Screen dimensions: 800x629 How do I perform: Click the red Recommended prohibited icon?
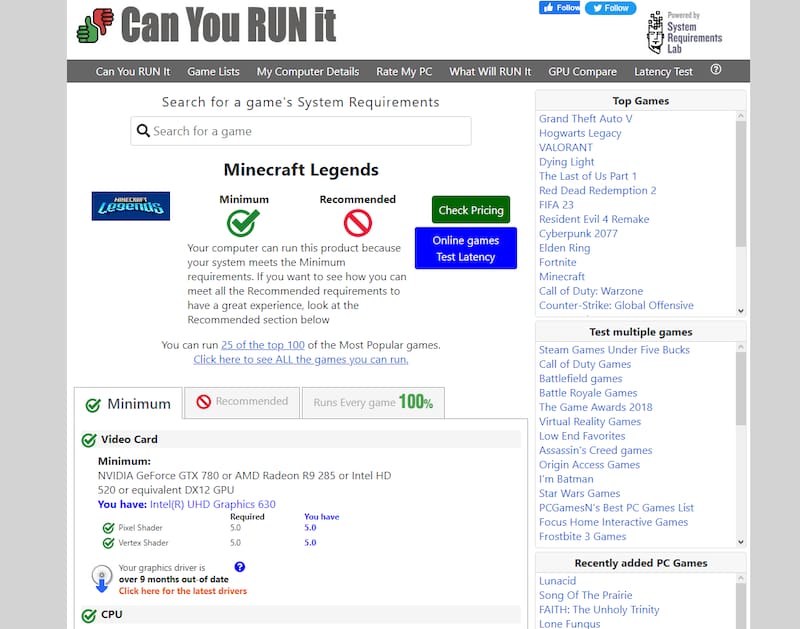coord(357,222)
